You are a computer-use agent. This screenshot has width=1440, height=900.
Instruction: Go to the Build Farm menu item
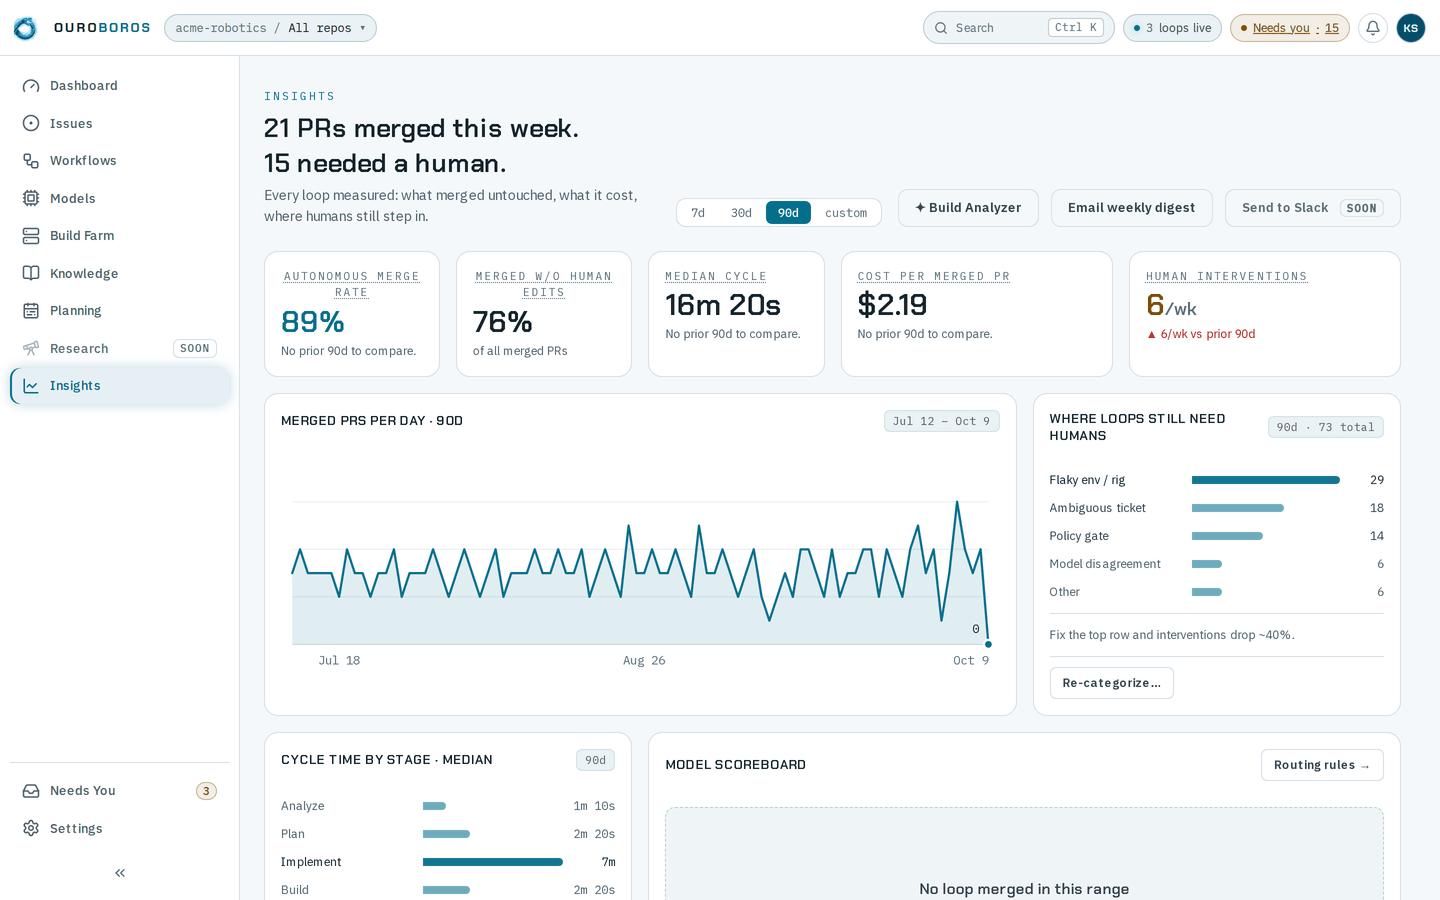[x=120, y=236]
